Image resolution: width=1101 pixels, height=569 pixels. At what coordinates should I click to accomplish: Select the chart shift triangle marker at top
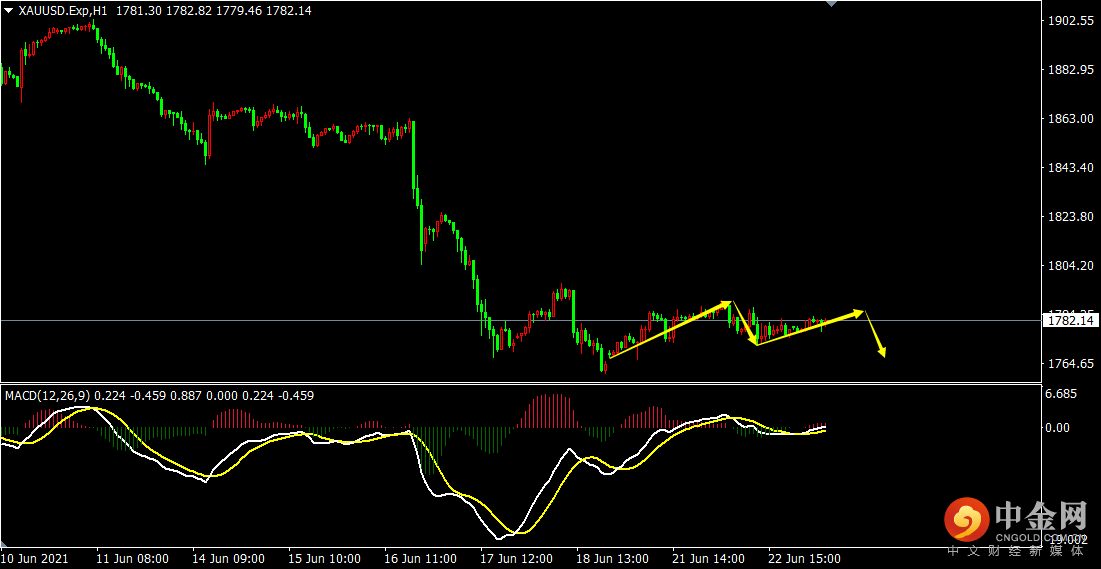pos(831,4)
